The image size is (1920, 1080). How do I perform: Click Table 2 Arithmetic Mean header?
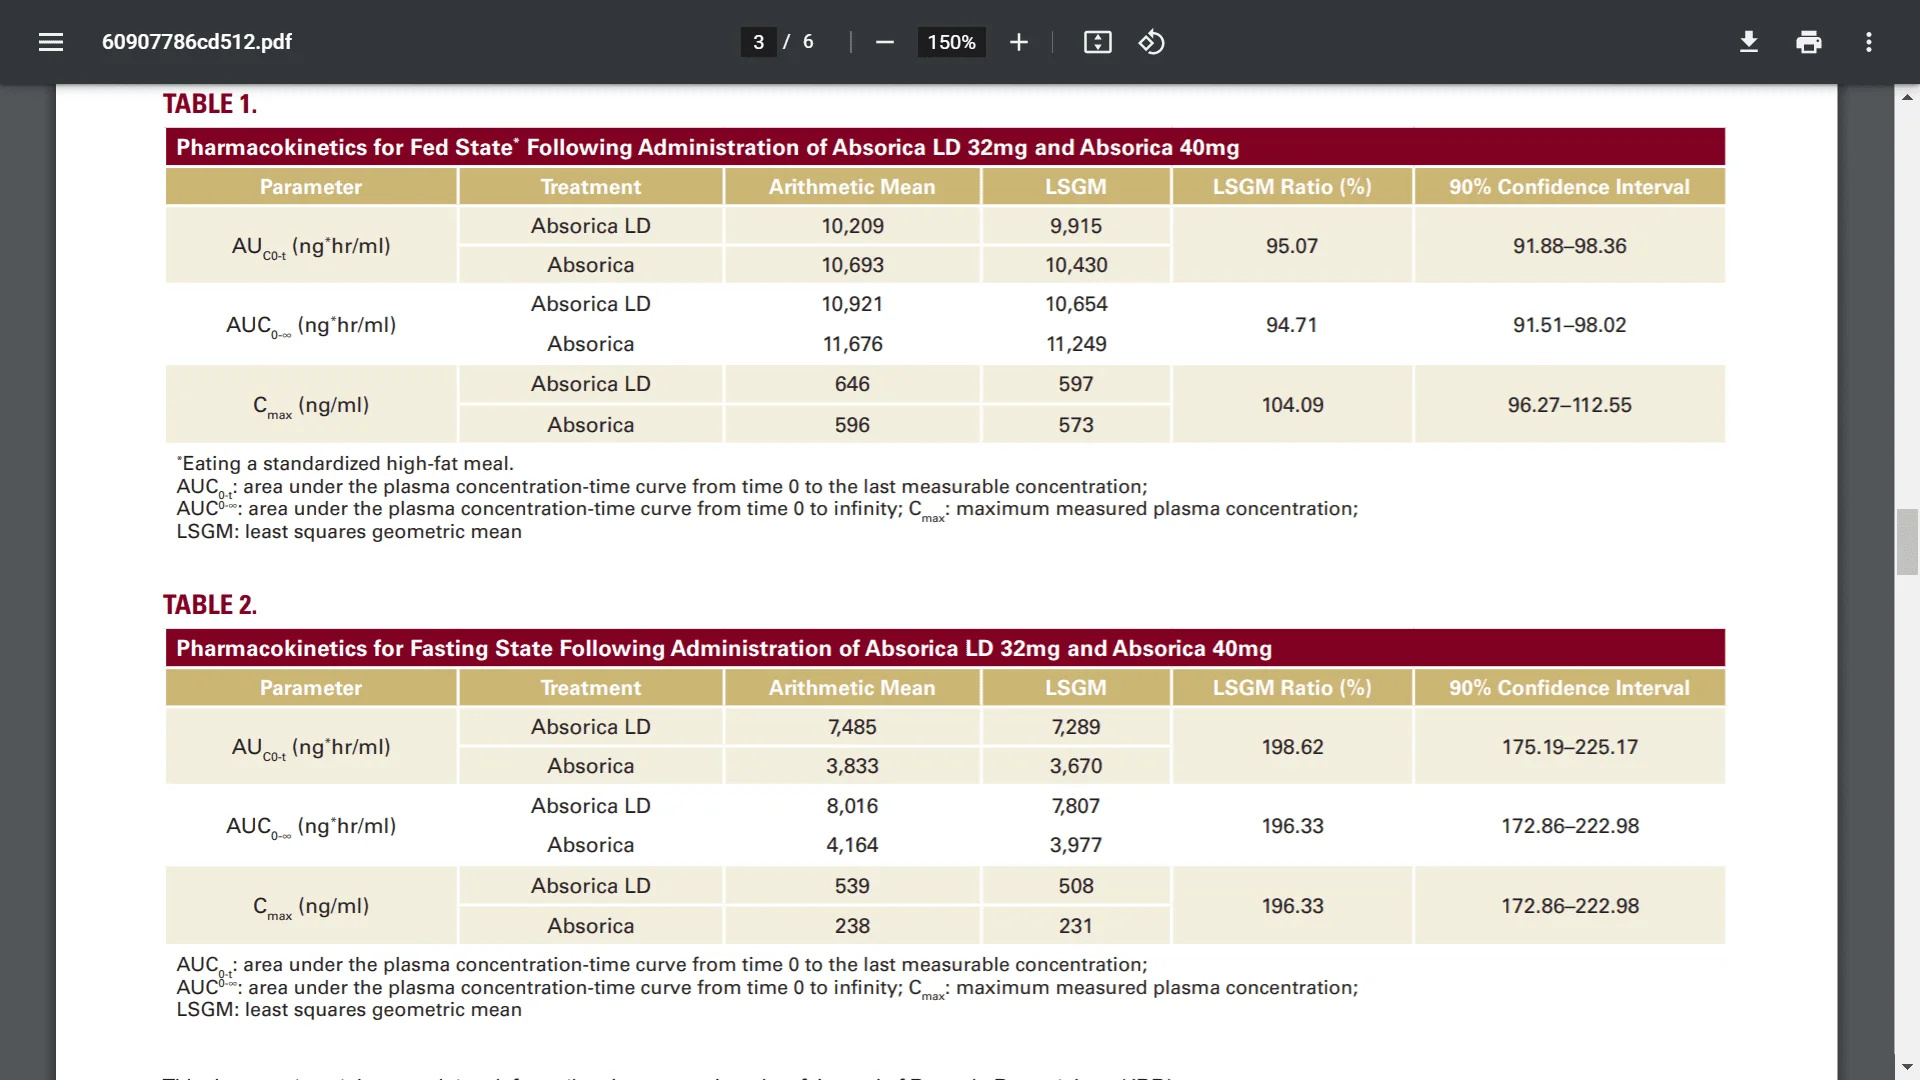(x=852, y=688)
